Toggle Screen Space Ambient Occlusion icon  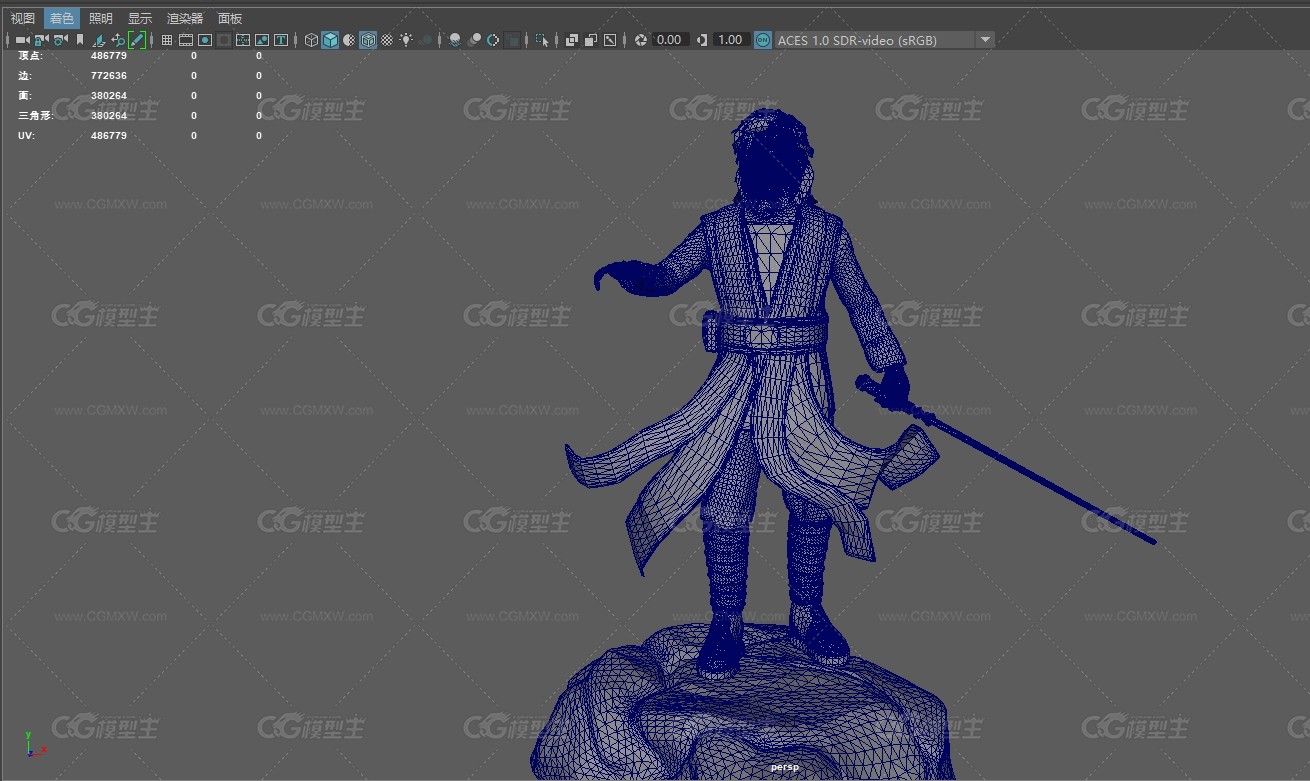[455, 40]
